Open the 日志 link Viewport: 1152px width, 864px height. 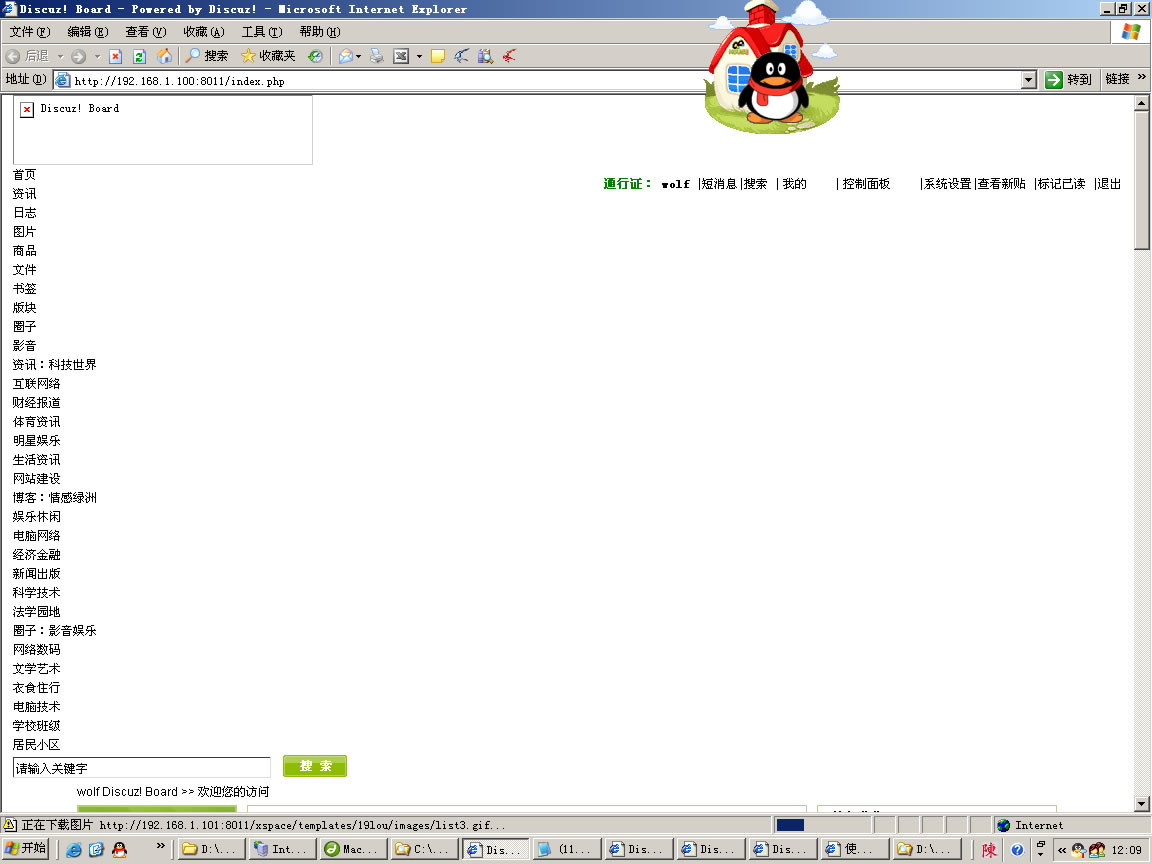[x=24, y=212]
